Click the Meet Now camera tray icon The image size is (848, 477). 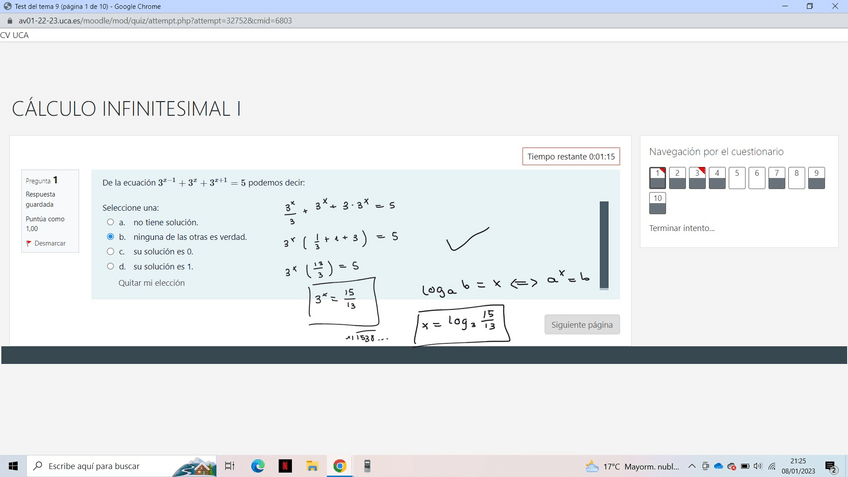[x=705, y=466]
